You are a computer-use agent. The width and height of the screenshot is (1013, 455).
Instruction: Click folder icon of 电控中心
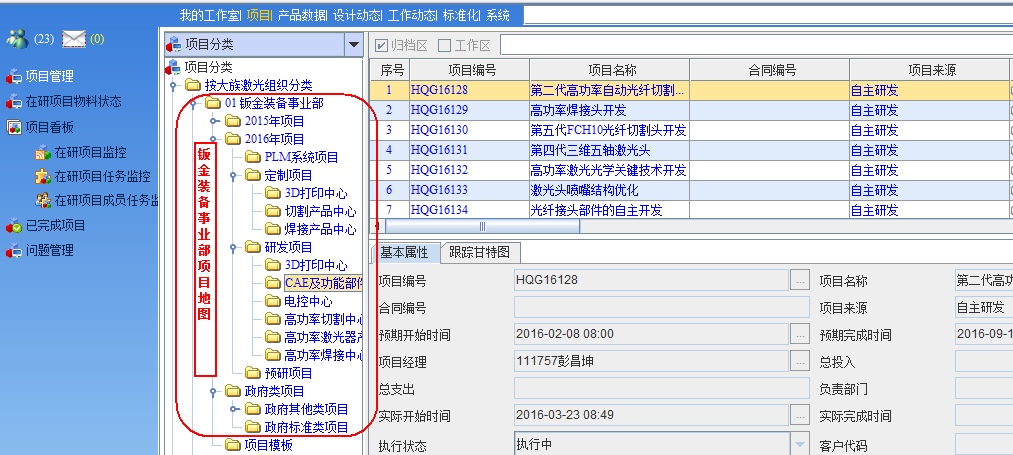[273, 301]
